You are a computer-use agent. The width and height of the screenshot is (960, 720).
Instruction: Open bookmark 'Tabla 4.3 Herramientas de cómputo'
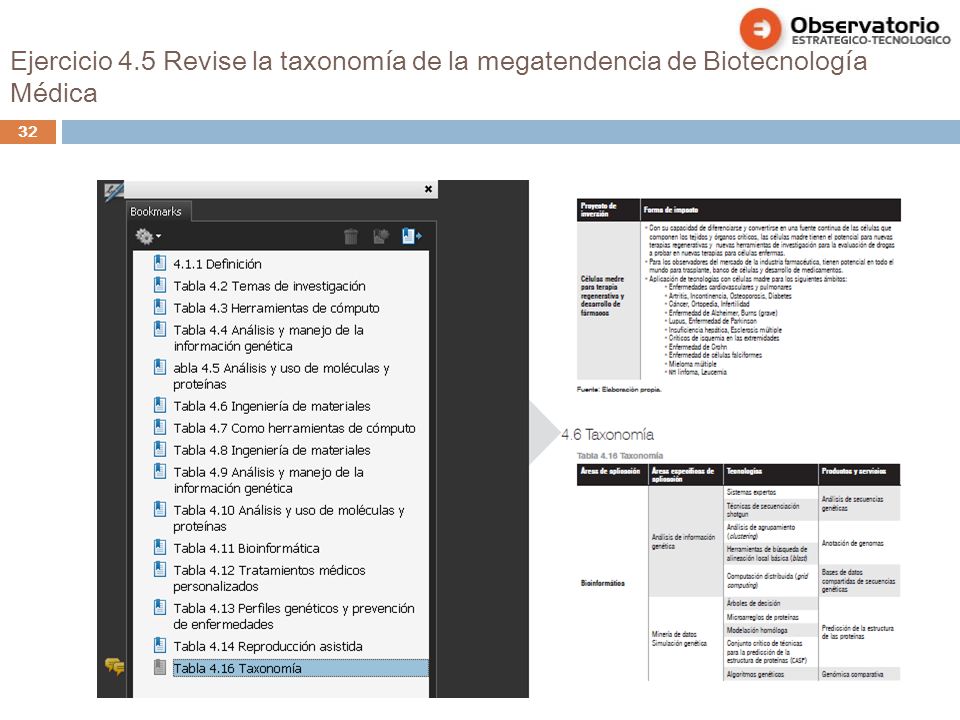276,308
